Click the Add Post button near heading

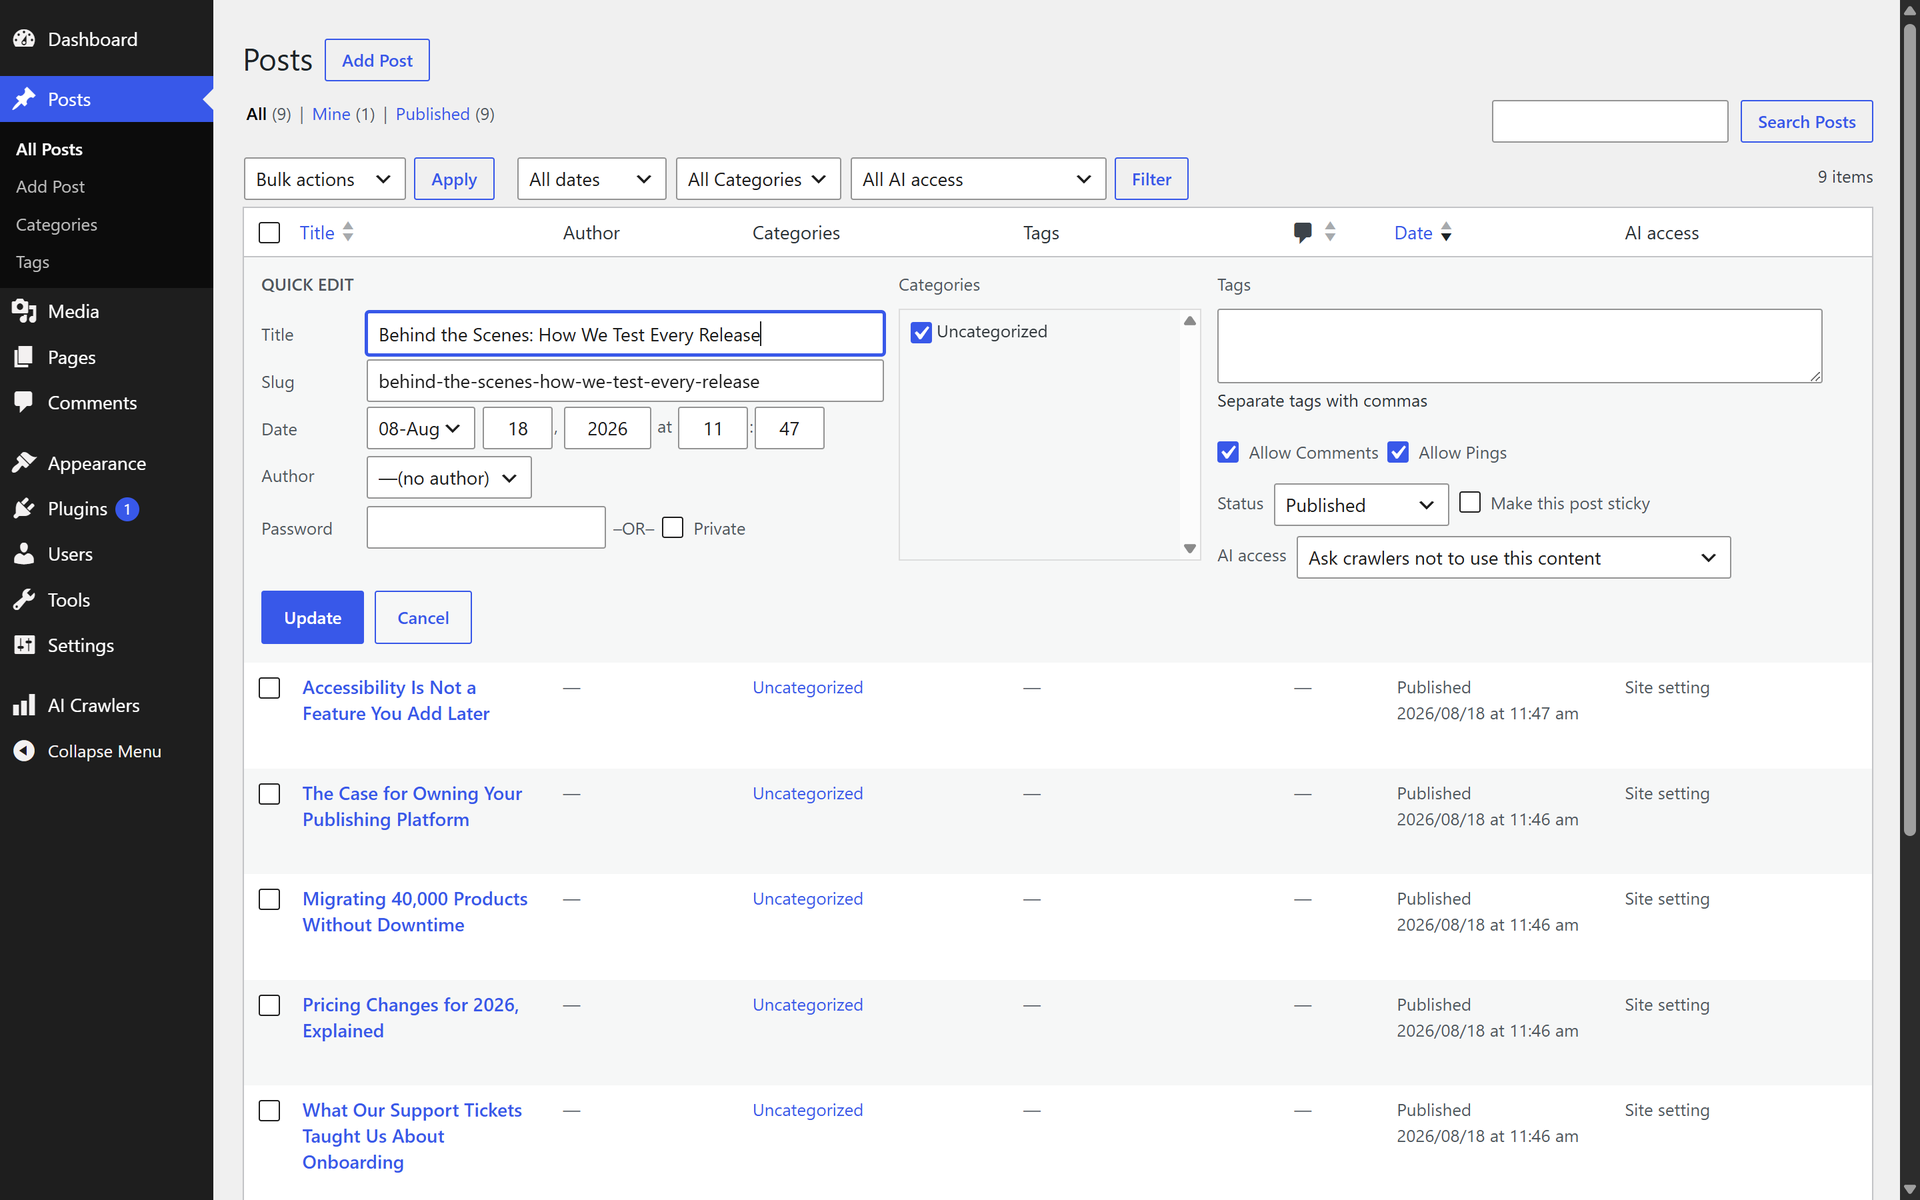point(377,60)
